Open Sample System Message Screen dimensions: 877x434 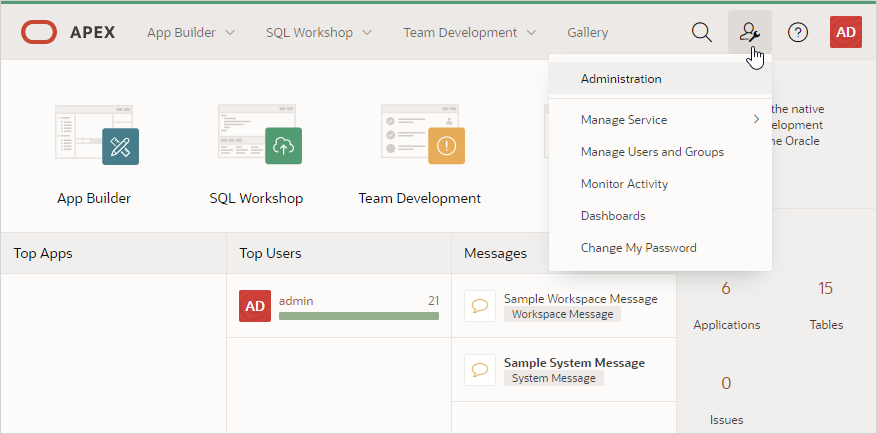(574, 362)
